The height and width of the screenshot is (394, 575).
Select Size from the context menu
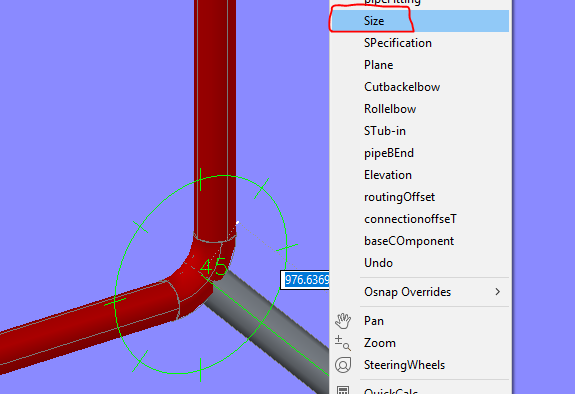pos(419,21)
